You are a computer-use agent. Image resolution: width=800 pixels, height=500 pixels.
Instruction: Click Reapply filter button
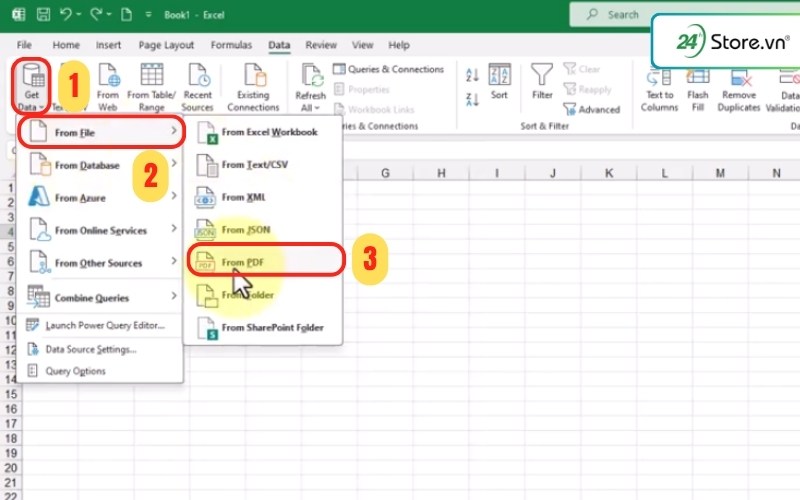coord(587,89)
